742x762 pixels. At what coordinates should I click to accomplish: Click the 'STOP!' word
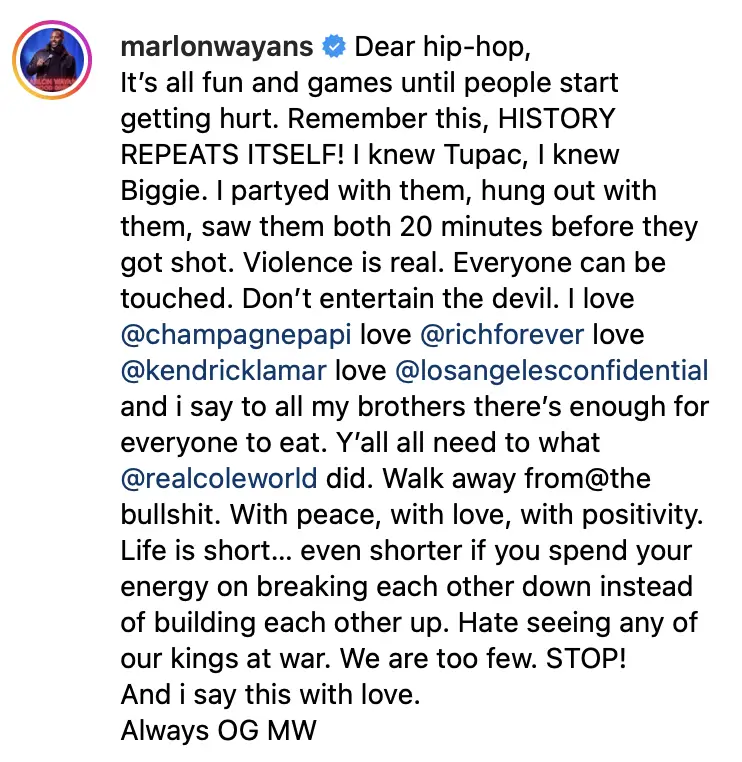point(586,659)
